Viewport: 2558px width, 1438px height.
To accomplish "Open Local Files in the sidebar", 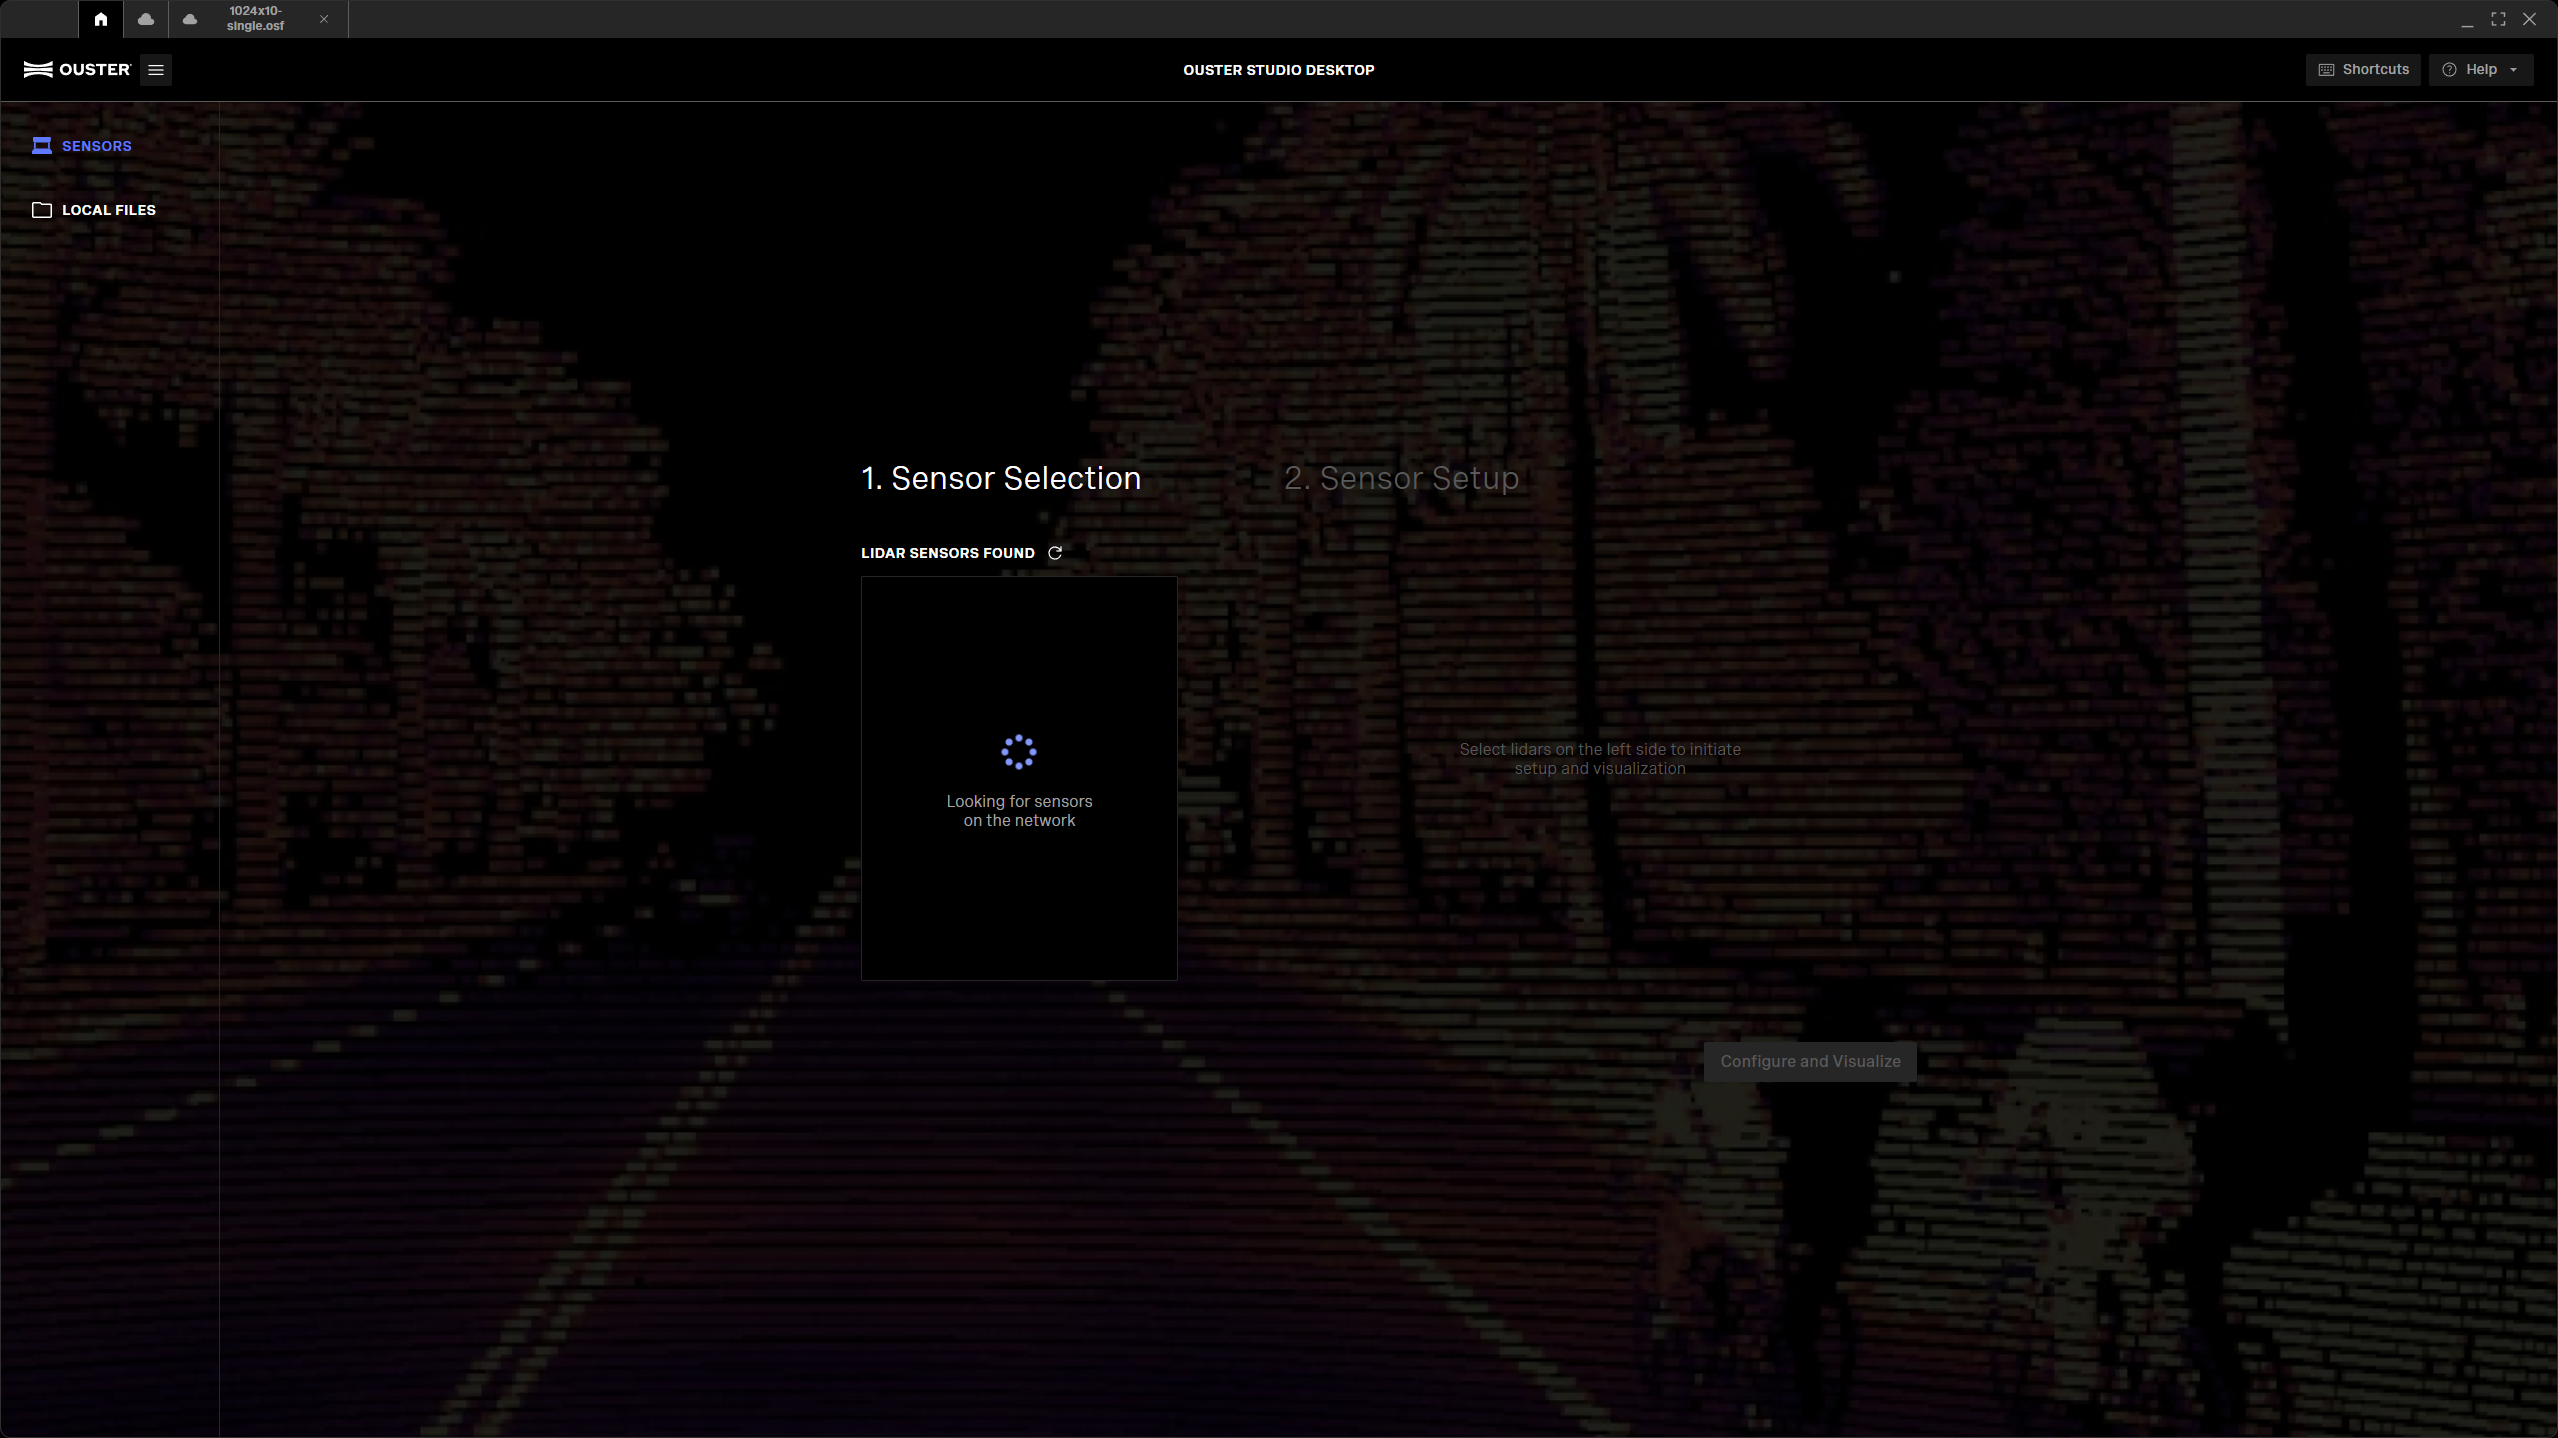I will [x=108, y=210].
